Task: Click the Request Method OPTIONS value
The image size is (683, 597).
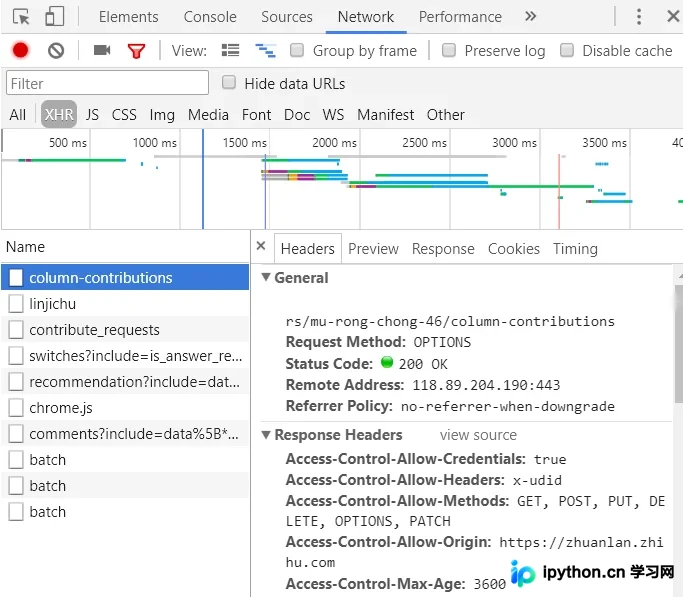Action: pyautogui.click(x=442, y=342)
